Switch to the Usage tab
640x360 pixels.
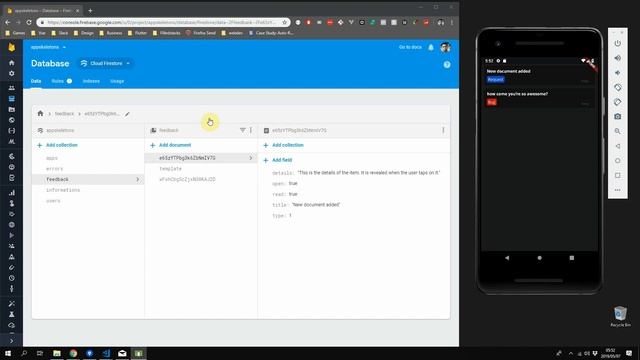(x=117, y=81)
